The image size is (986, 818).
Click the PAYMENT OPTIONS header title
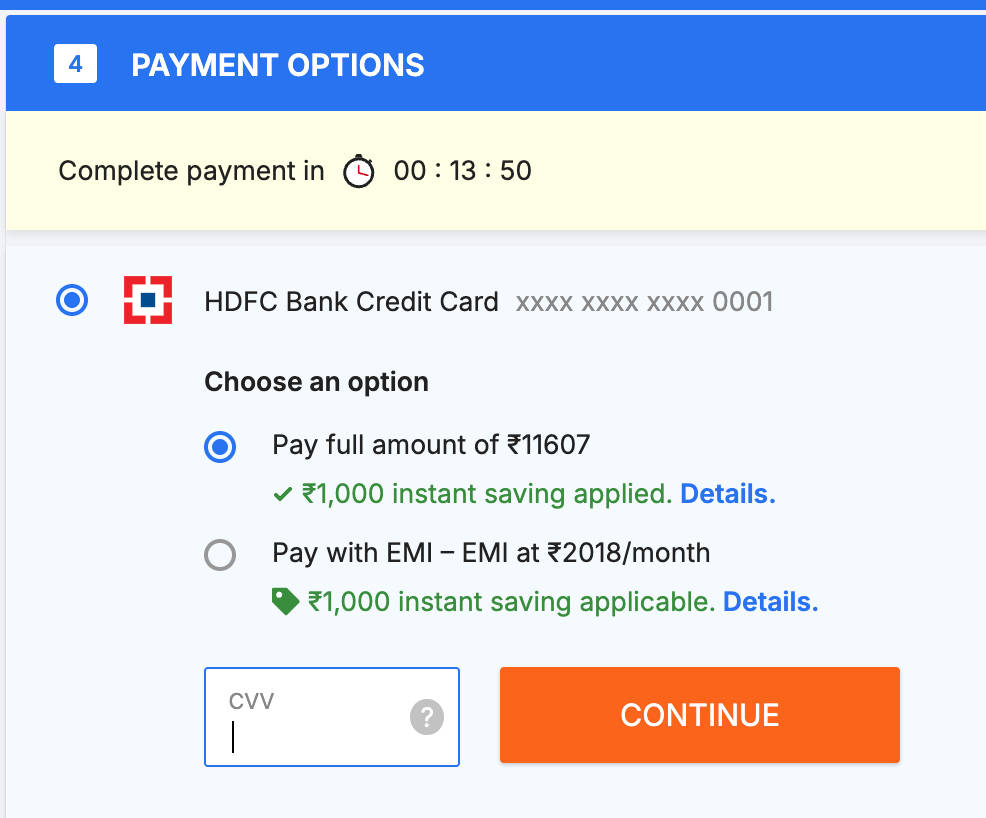[278, 66]
